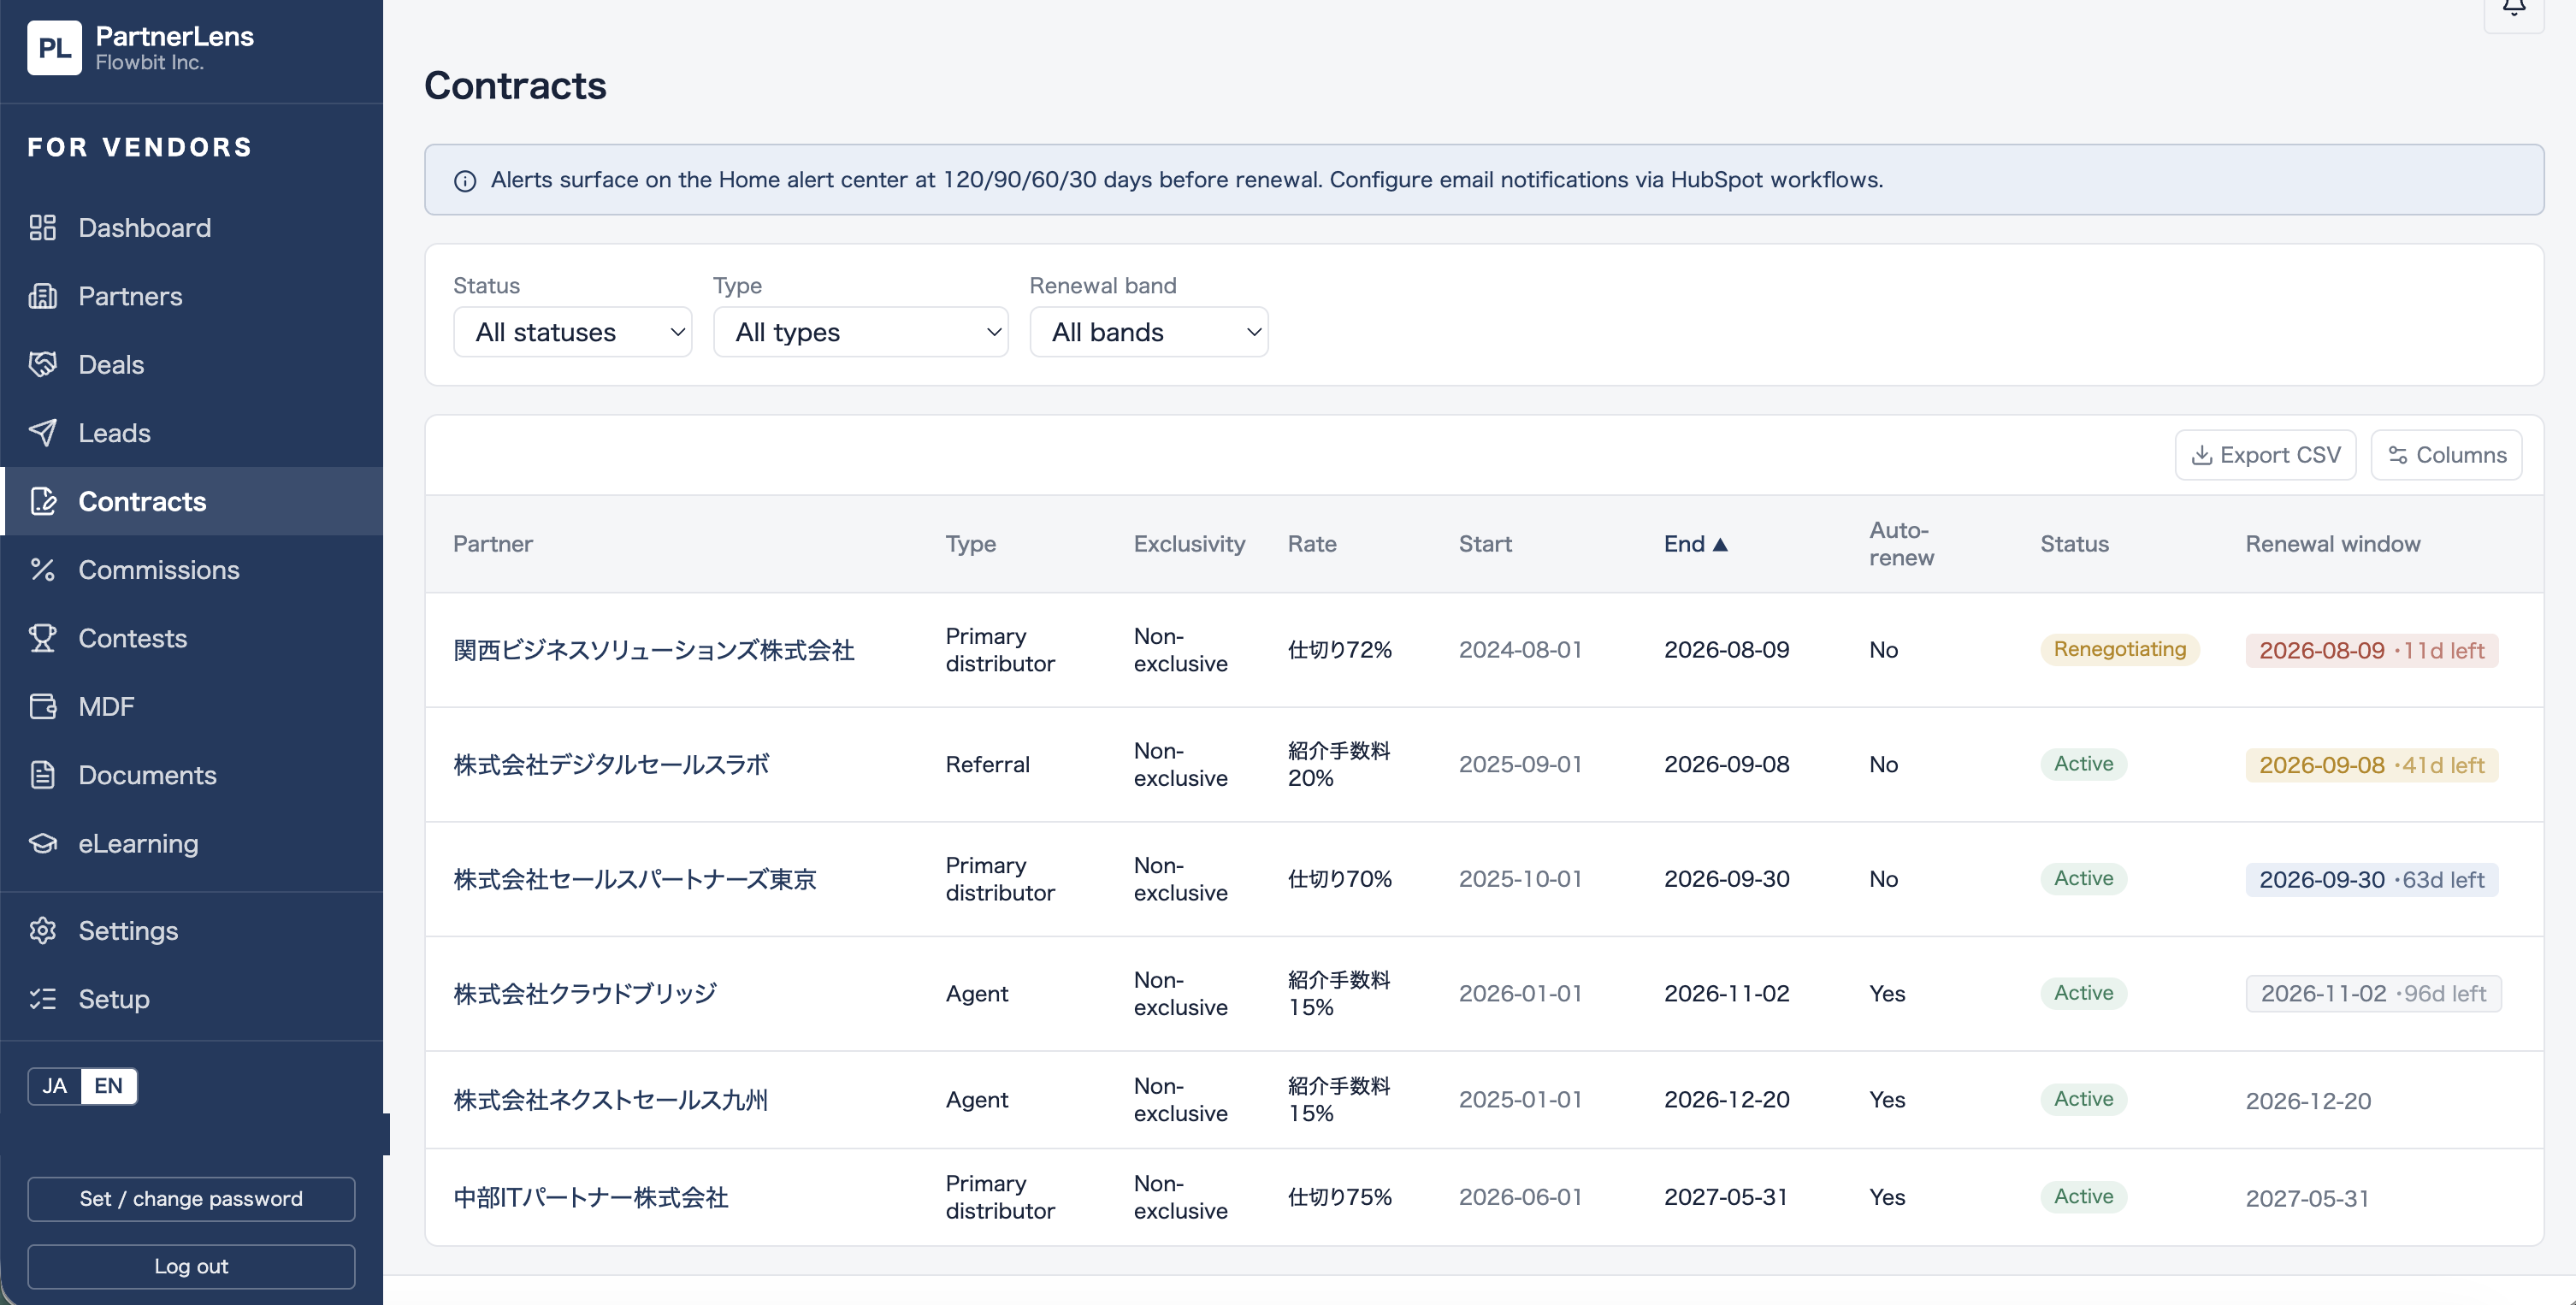
Task: Click the Status column header
Action: [x=2075, y=544]
